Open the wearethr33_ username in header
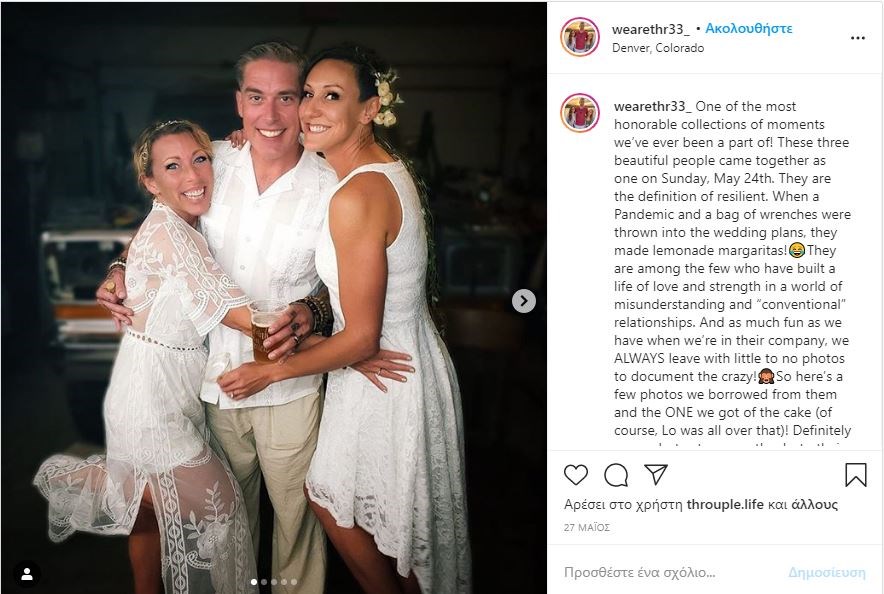 (651, 29)
